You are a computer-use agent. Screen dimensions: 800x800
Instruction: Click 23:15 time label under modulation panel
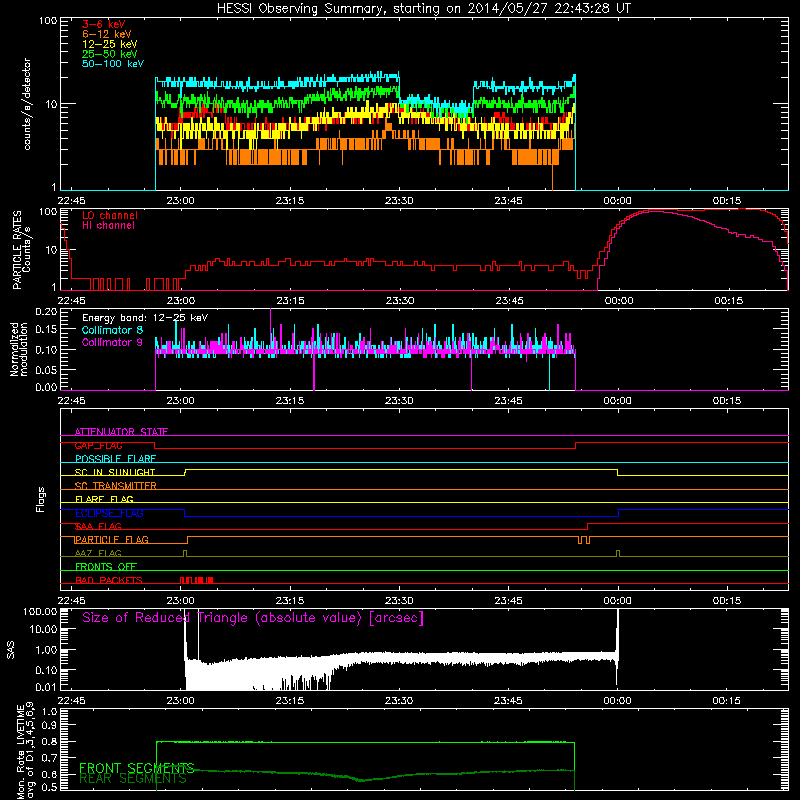coord(290,401)
